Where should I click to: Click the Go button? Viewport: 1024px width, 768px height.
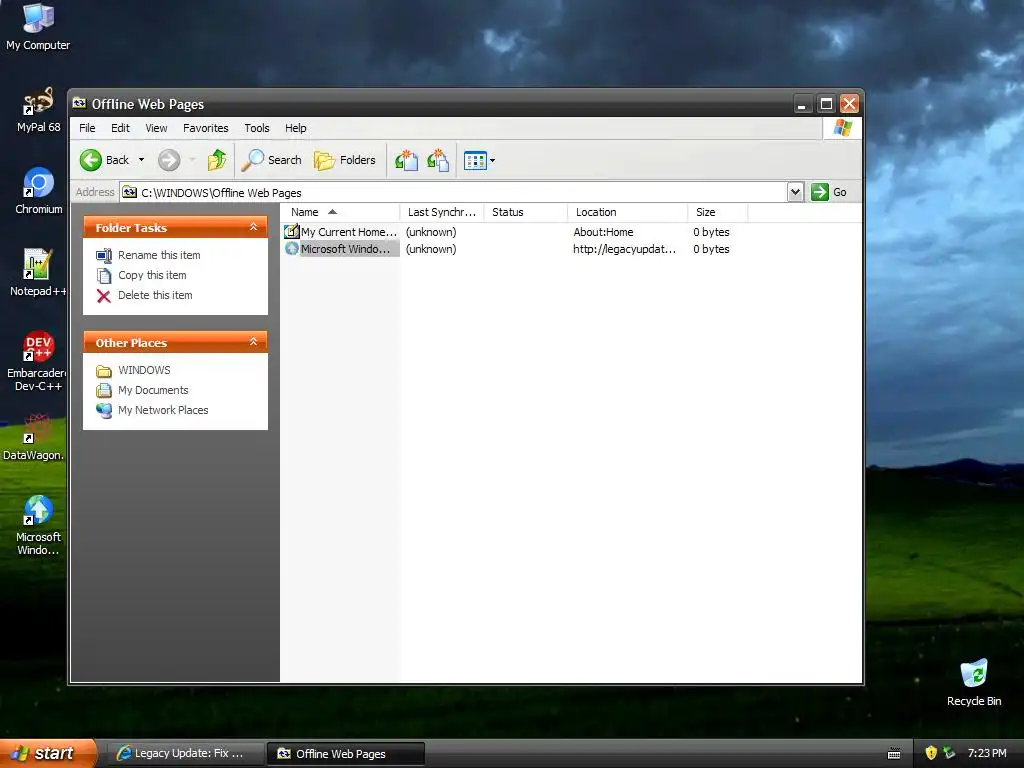(829, 192)
